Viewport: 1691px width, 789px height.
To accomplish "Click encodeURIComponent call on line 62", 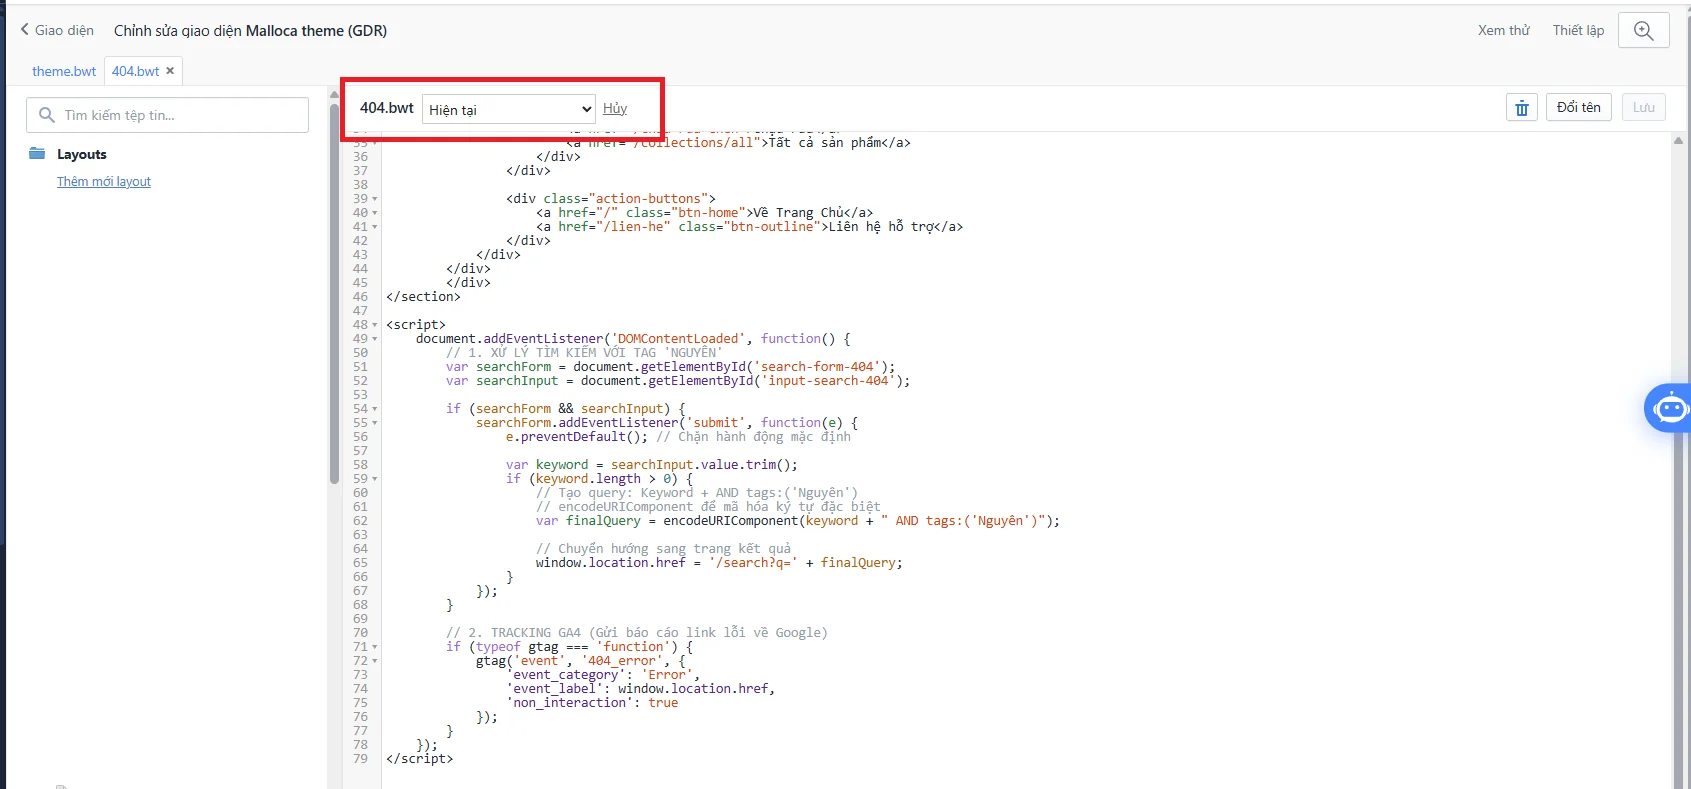I will click(731, 521).
